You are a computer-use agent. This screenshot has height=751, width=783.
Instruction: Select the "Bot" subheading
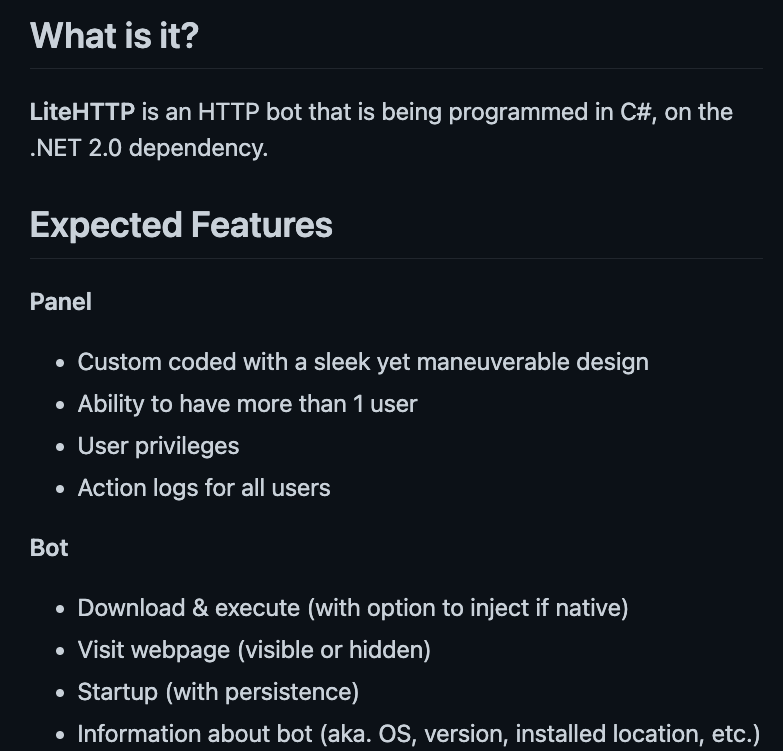[x=49, y=548]
